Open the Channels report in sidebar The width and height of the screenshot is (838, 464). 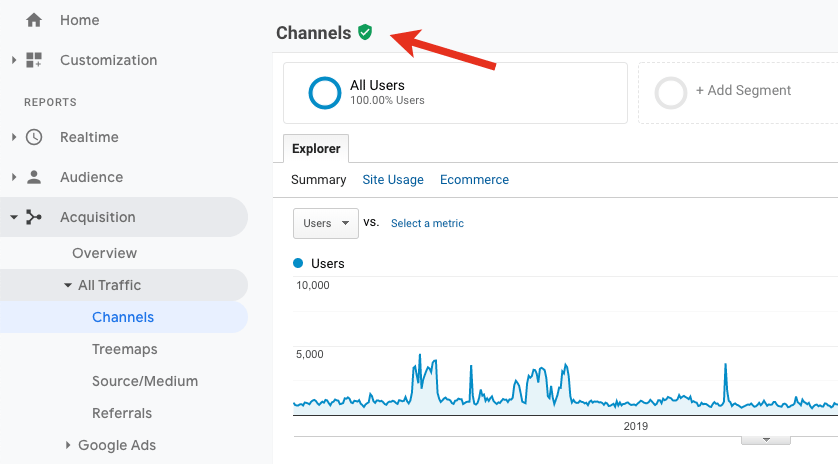coord(123,317)
